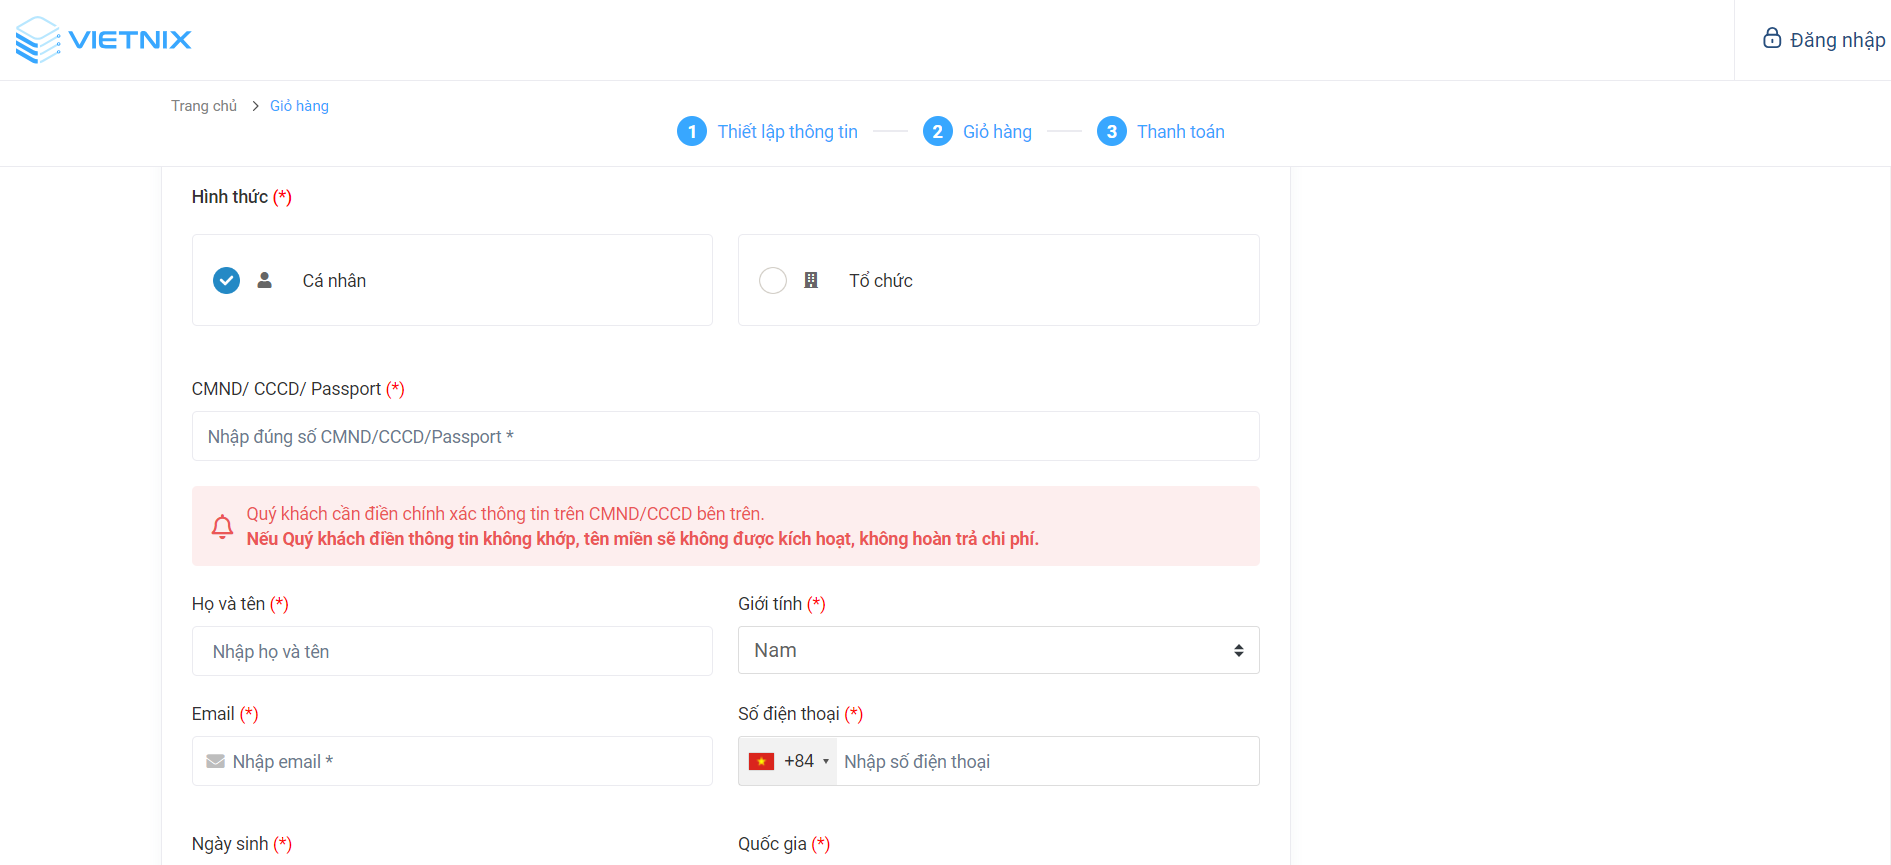
Task: Click the envelope icon in the email field
Action: tap(215, 762)
